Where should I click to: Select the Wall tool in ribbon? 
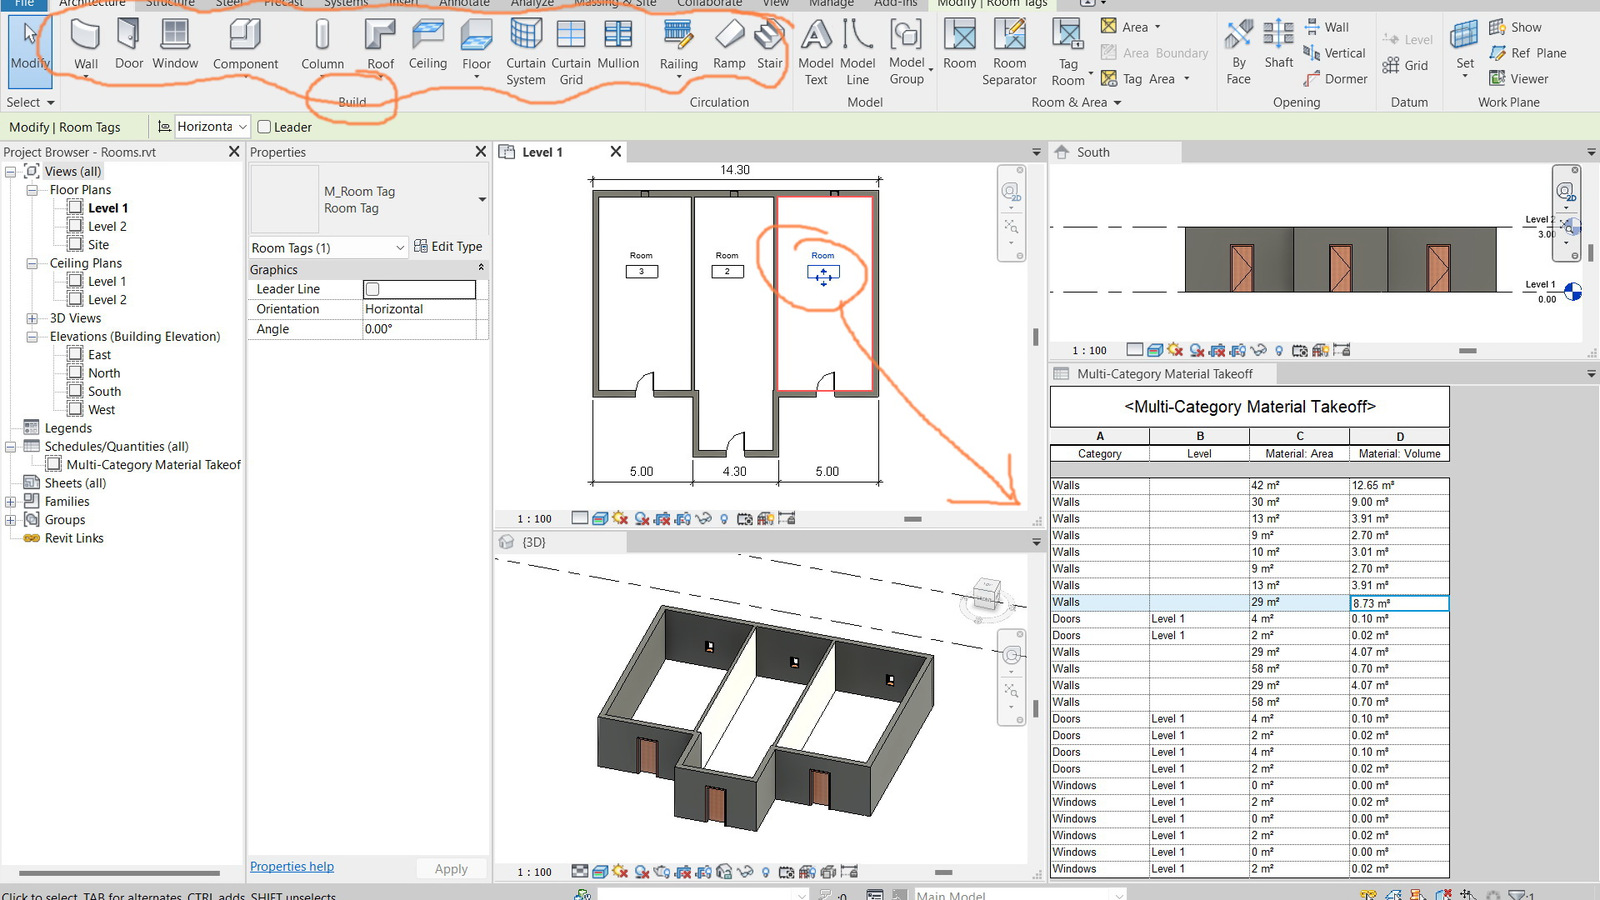coord(86,44)
